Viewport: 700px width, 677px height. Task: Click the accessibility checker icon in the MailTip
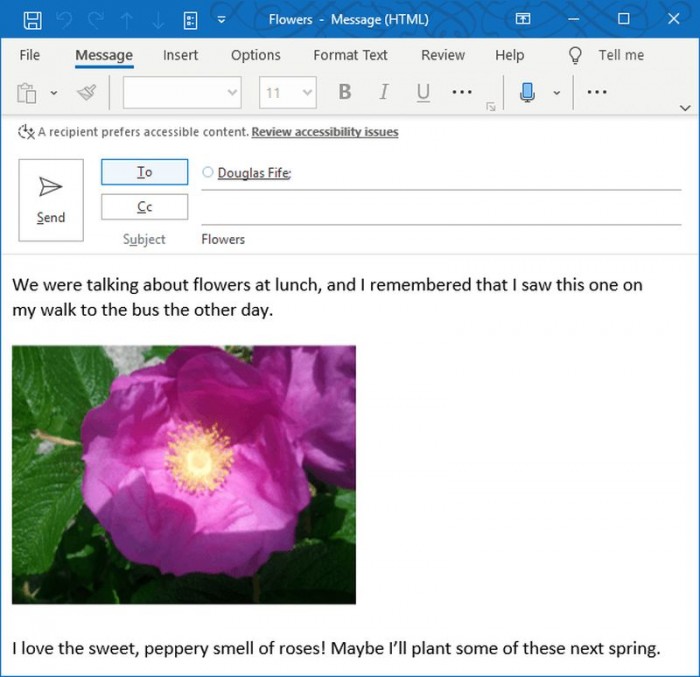click(26, 132)
